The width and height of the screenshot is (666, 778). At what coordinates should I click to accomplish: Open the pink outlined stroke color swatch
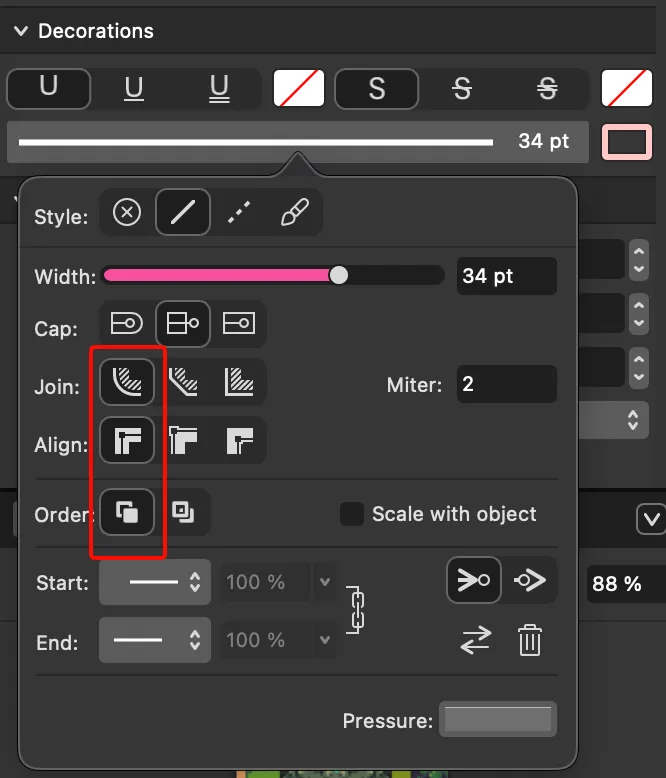click(627, 142)
